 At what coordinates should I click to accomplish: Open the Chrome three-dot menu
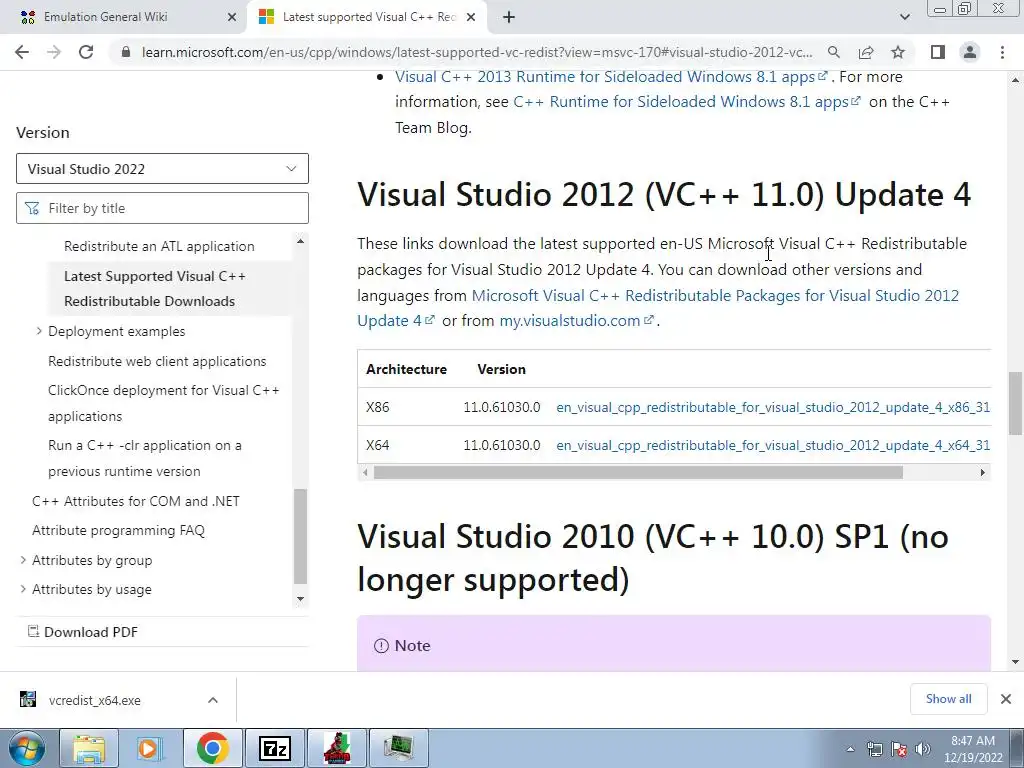point(1002,52)
